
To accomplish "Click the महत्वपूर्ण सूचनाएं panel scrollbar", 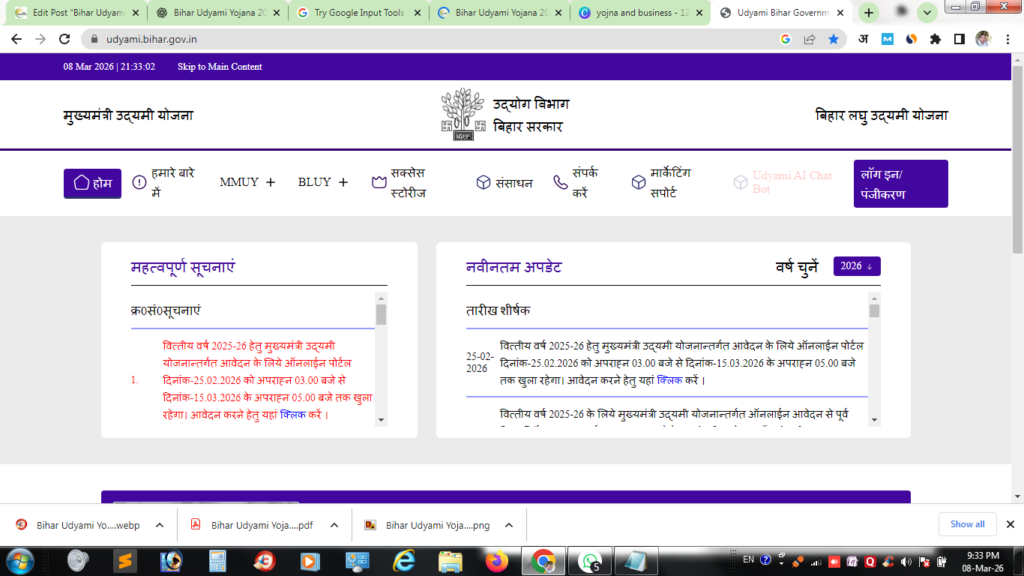I will (x=381, y=358).
